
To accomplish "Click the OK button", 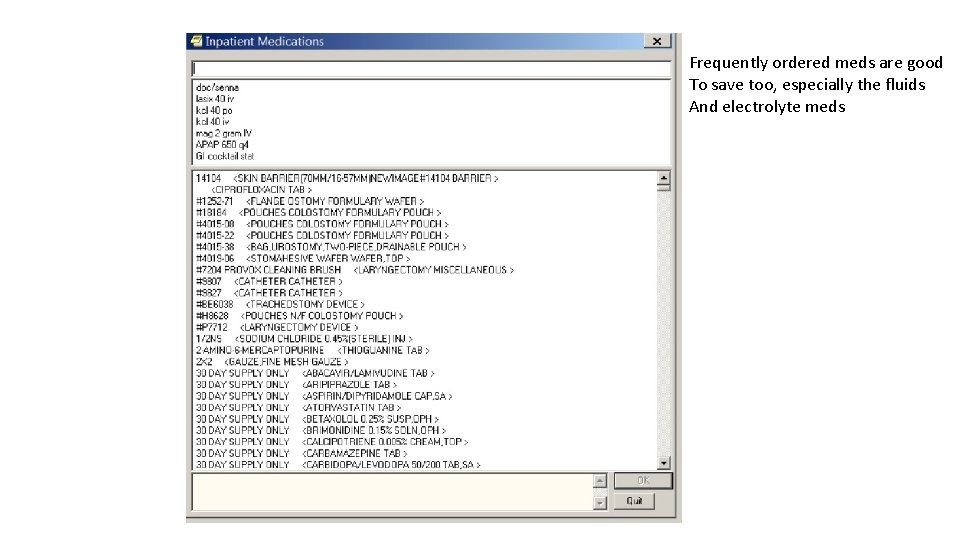I will [x=643, y=481].
